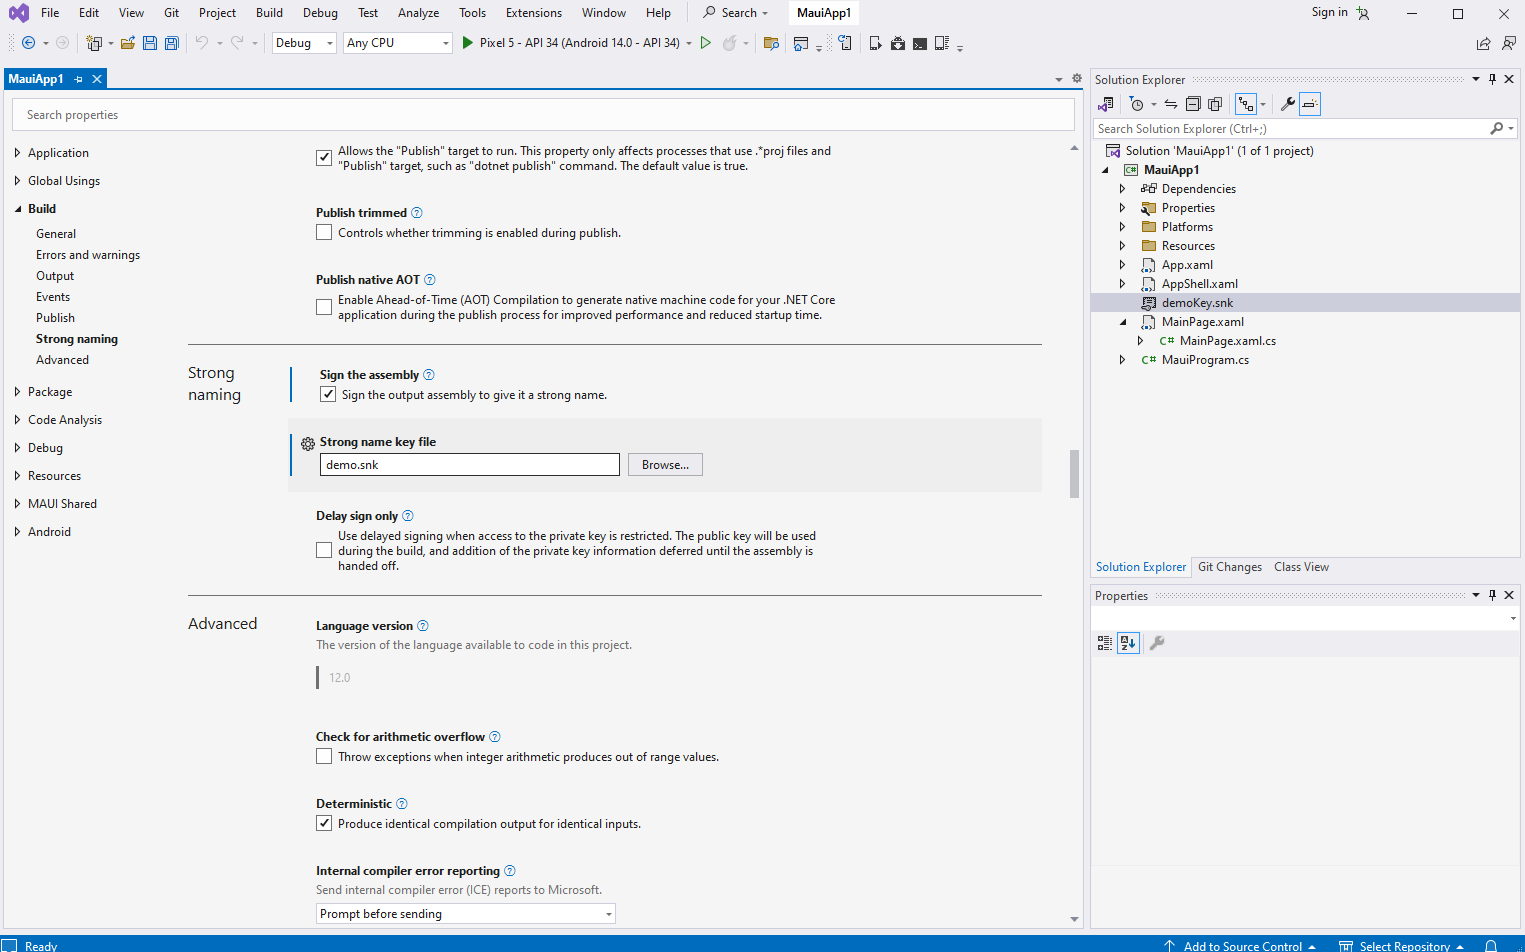Switch to the Git Changes tab

point(1229,567)
